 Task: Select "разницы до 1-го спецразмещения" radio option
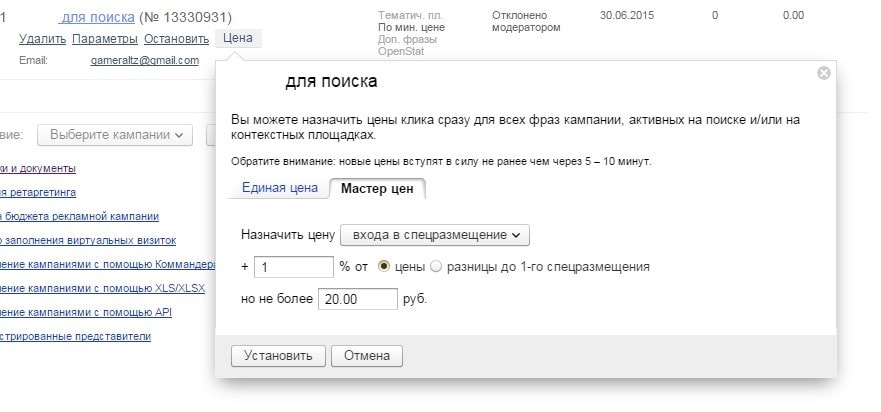[435, 267]
